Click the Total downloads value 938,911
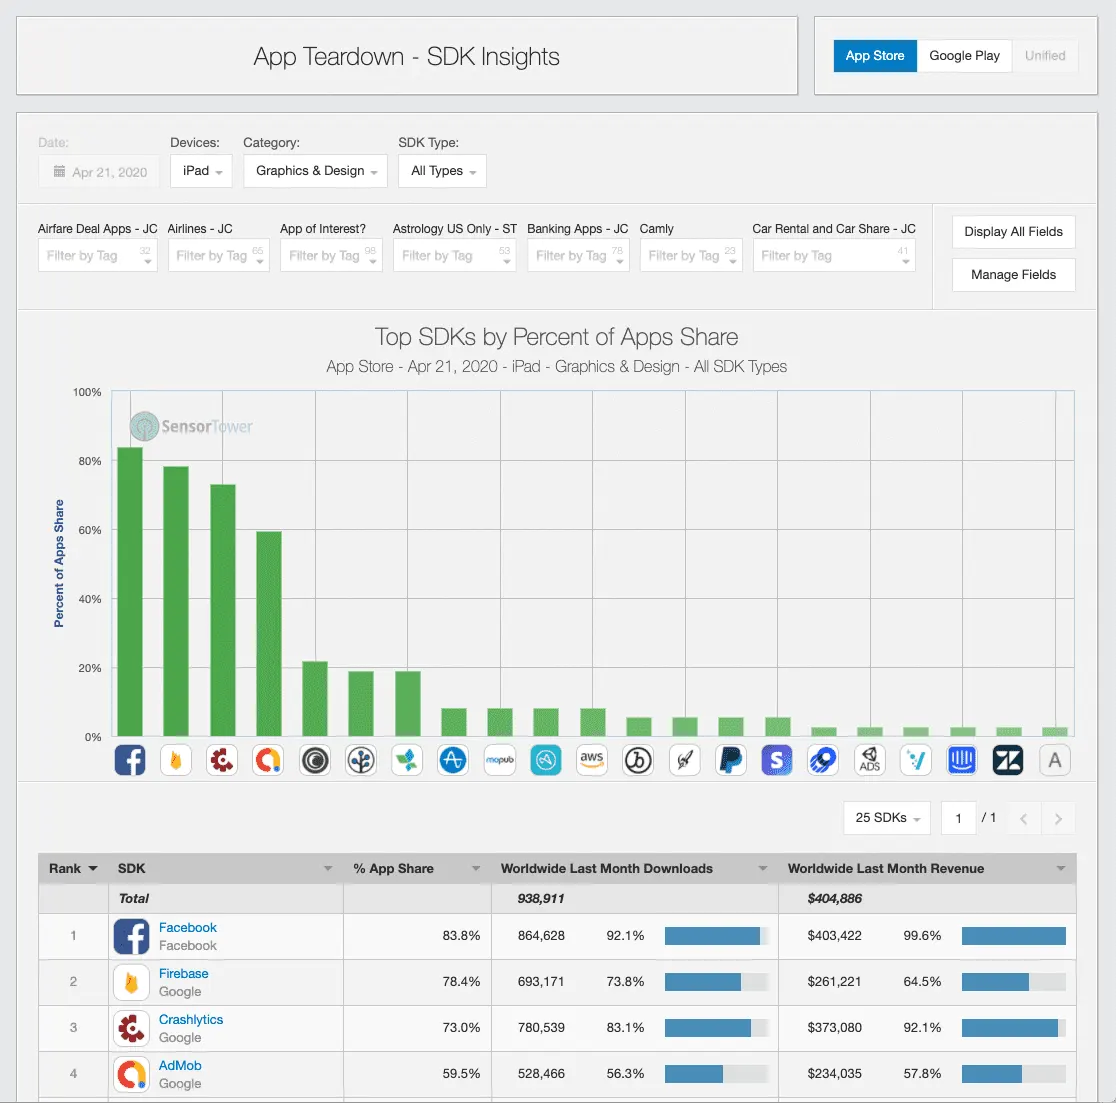Screen dimensions: 1116x1103 tap(541, 899)
